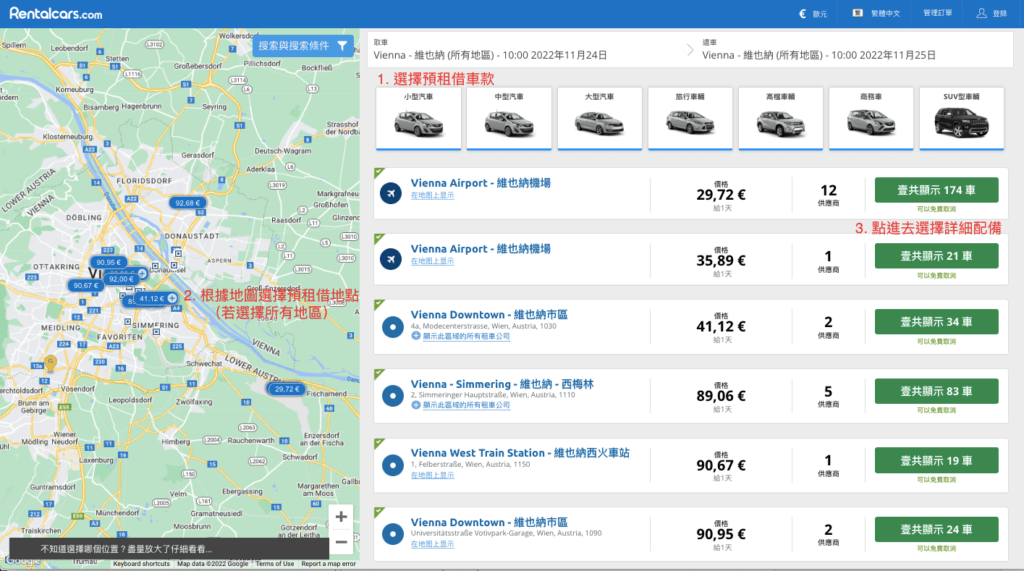Click the 5 供應商 supplier count

point(828,395)
